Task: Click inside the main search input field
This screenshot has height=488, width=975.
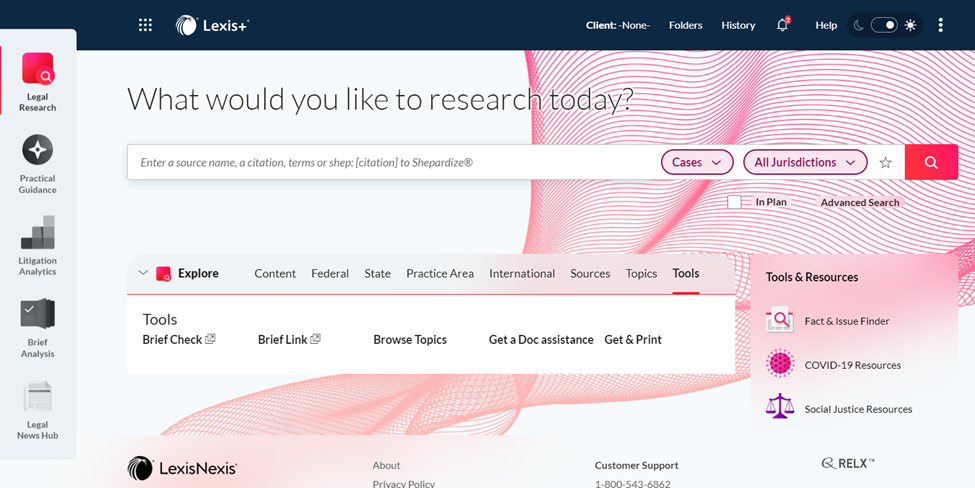Action: coord(392,162)
